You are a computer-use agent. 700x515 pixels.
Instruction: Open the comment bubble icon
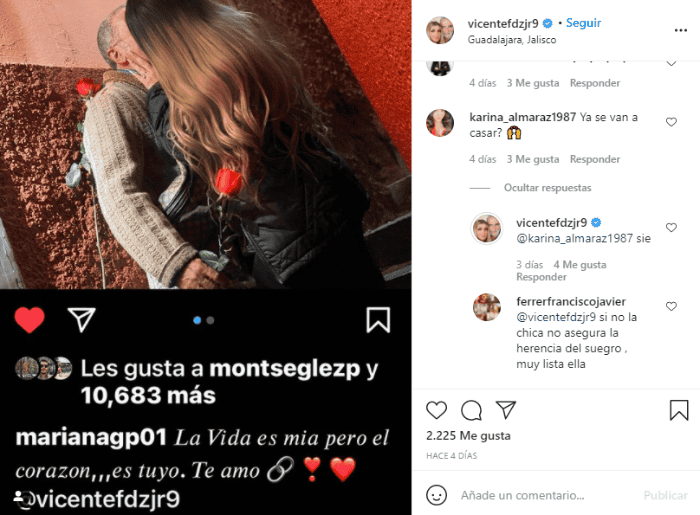pos(471,410)
